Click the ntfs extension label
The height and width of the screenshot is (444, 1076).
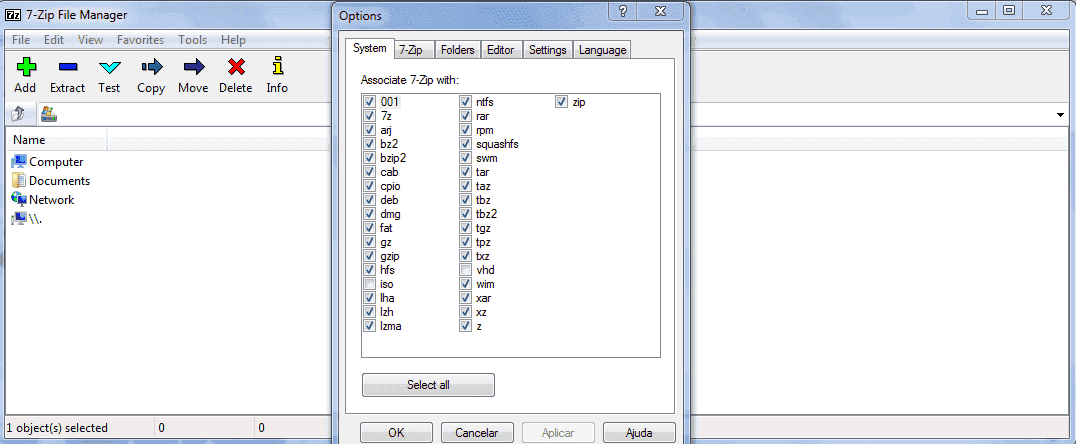tap(484, 102)
